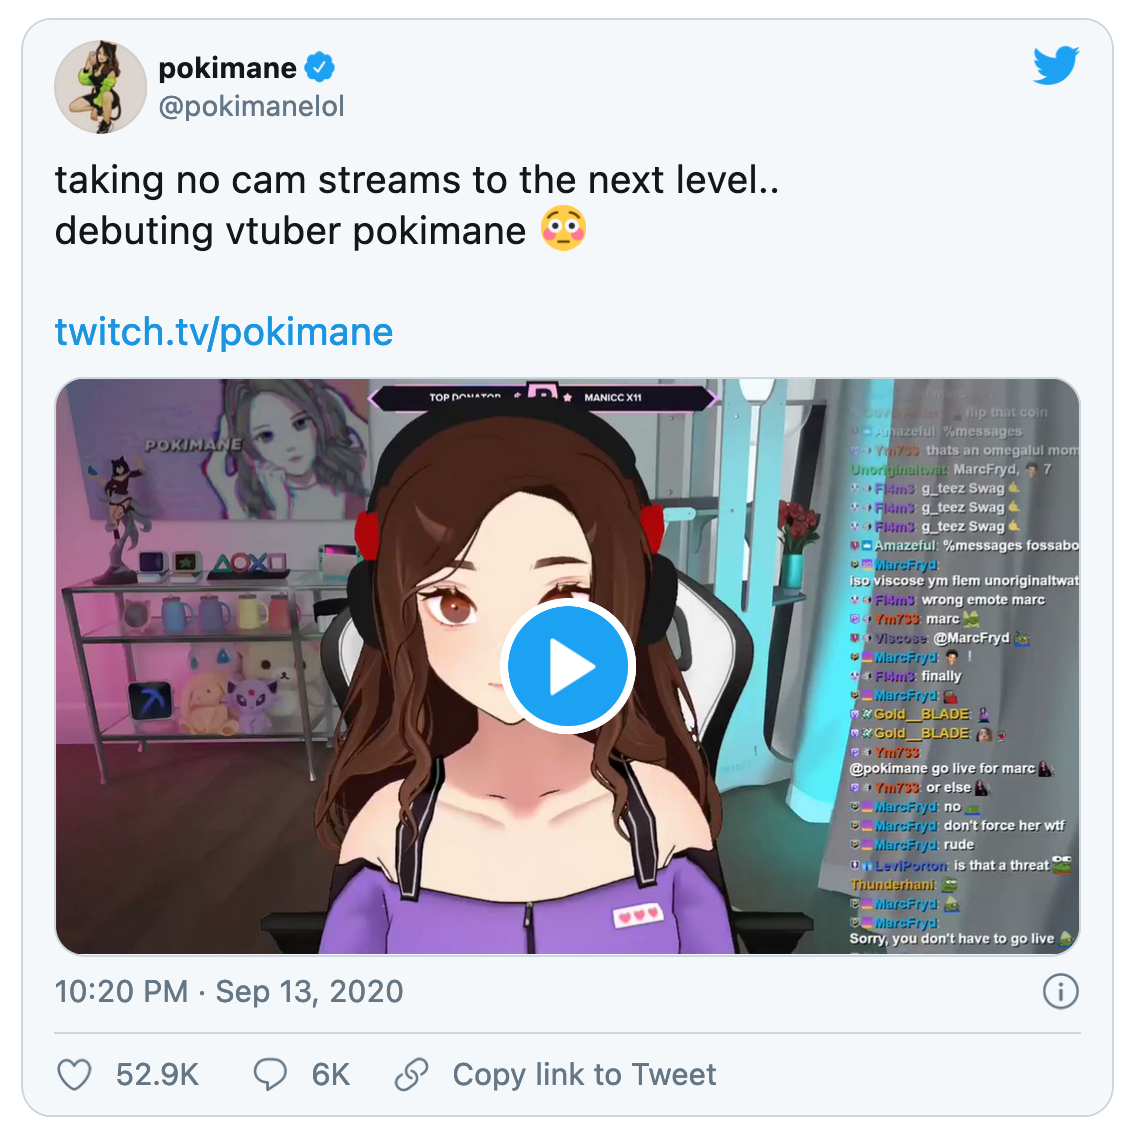Viewport: 1136px width, 1140px height.
Task: Click the tweet text about debuting vtuber
Action: coord(290,231)
